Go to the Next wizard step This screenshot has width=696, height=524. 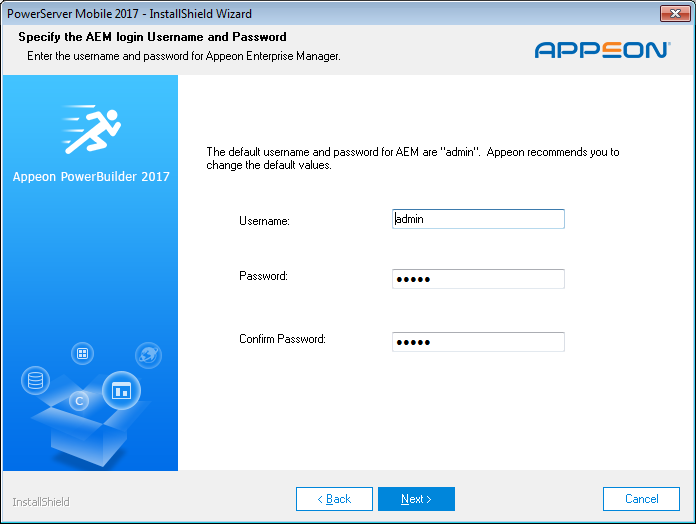pos(416,499)
